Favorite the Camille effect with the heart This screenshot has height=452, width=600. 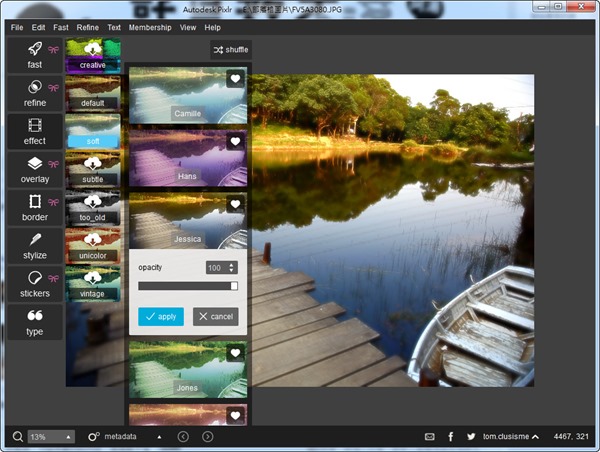coord(235,79)
